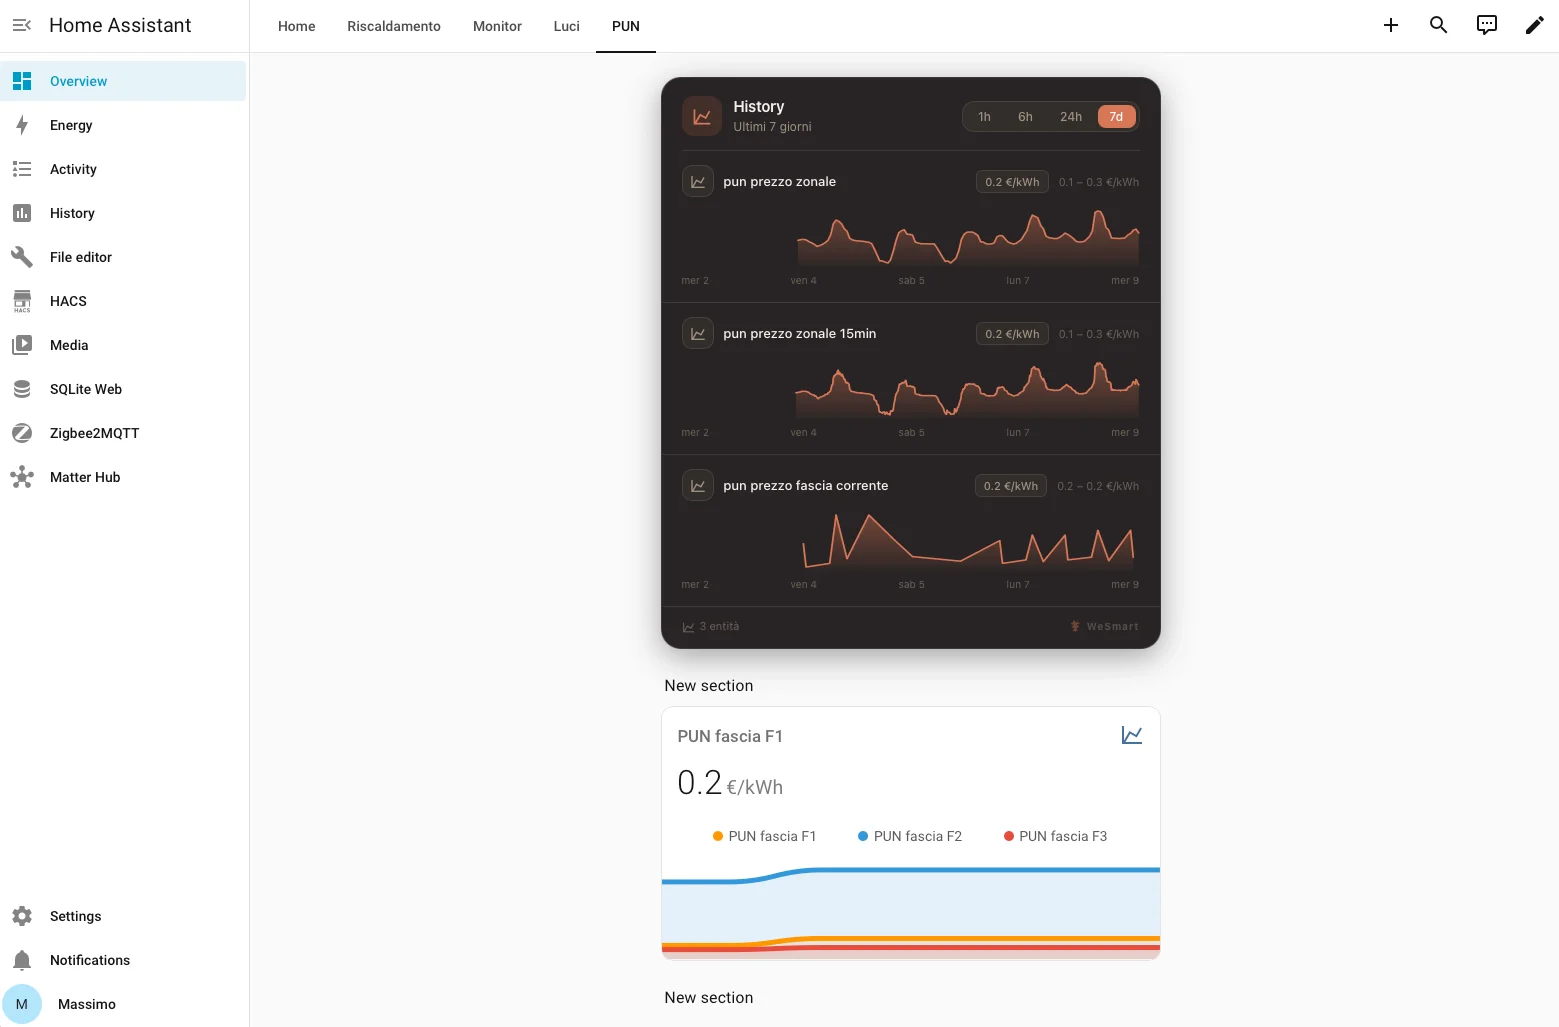
Task: Switch to the Riscaldamento tab
Action: click(x=394, y=26)
